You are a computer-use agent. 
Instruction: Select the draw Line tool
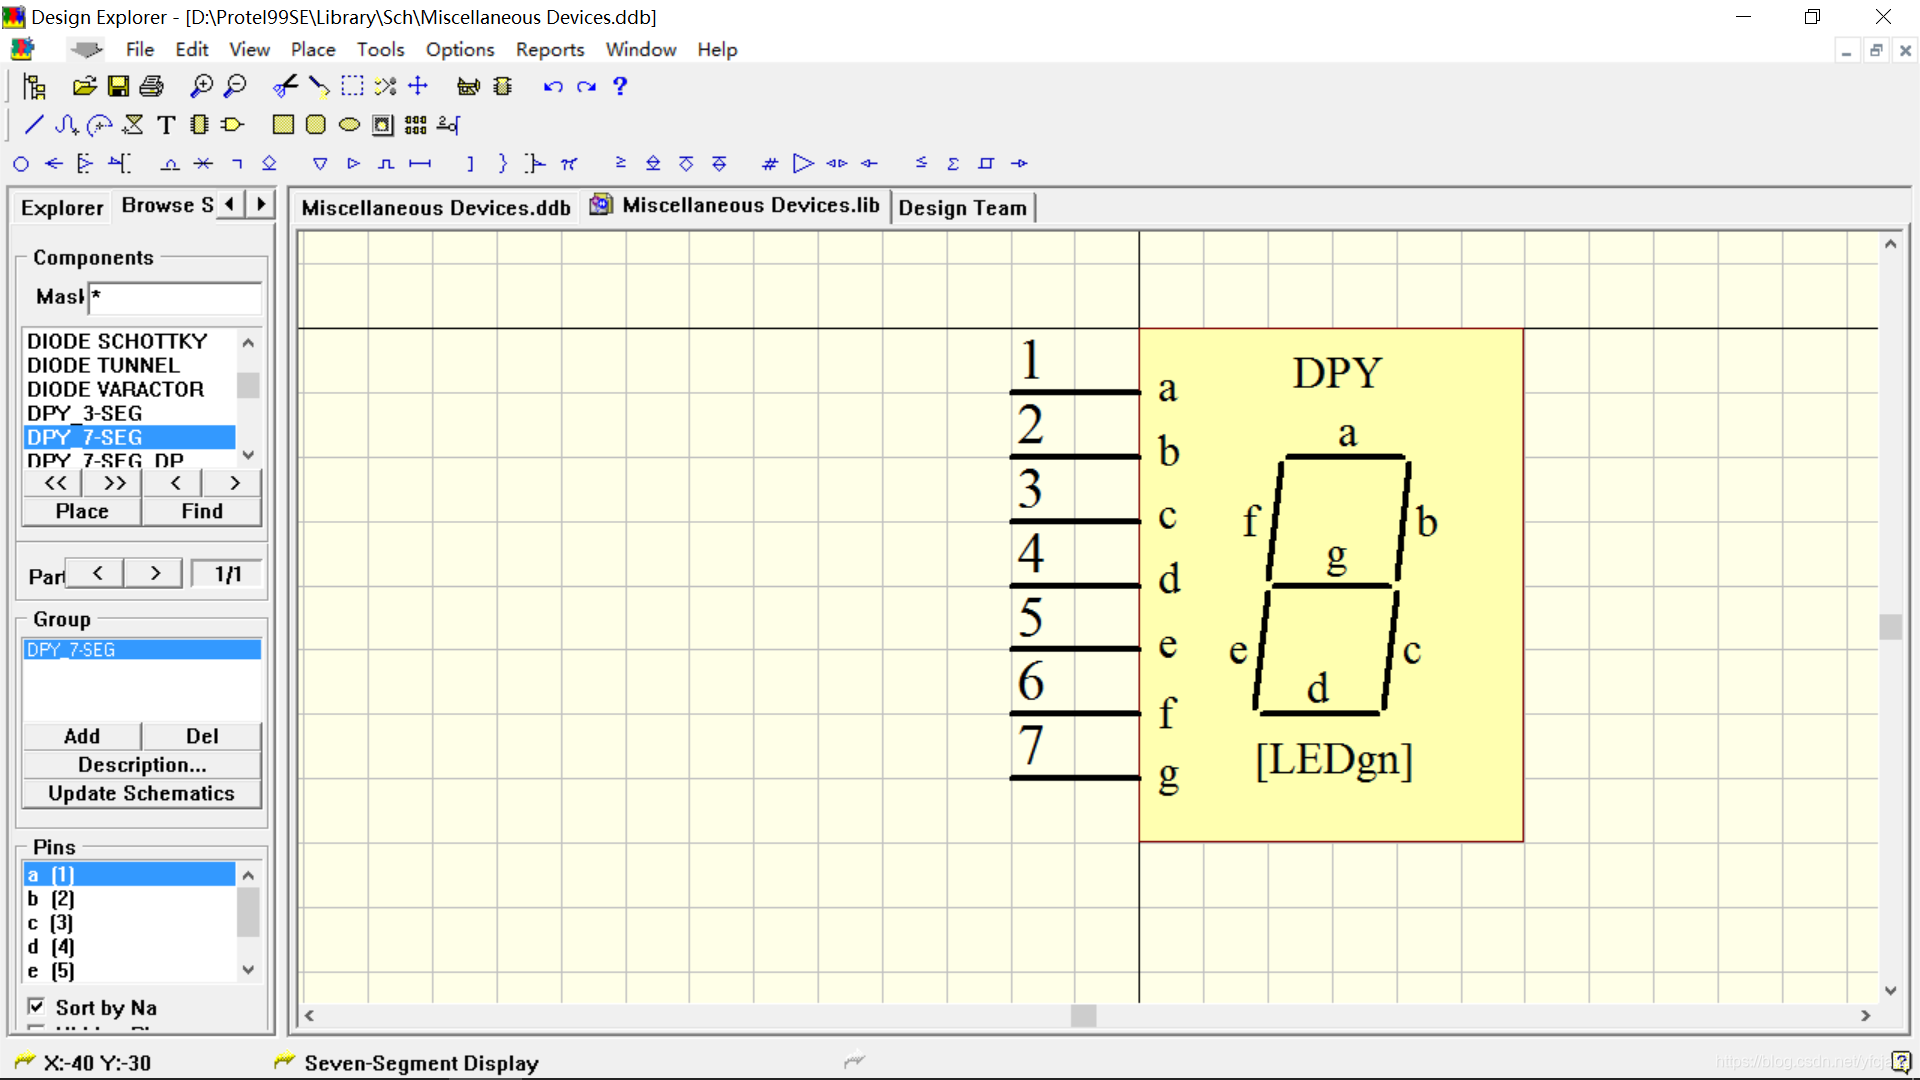(34, 124)
